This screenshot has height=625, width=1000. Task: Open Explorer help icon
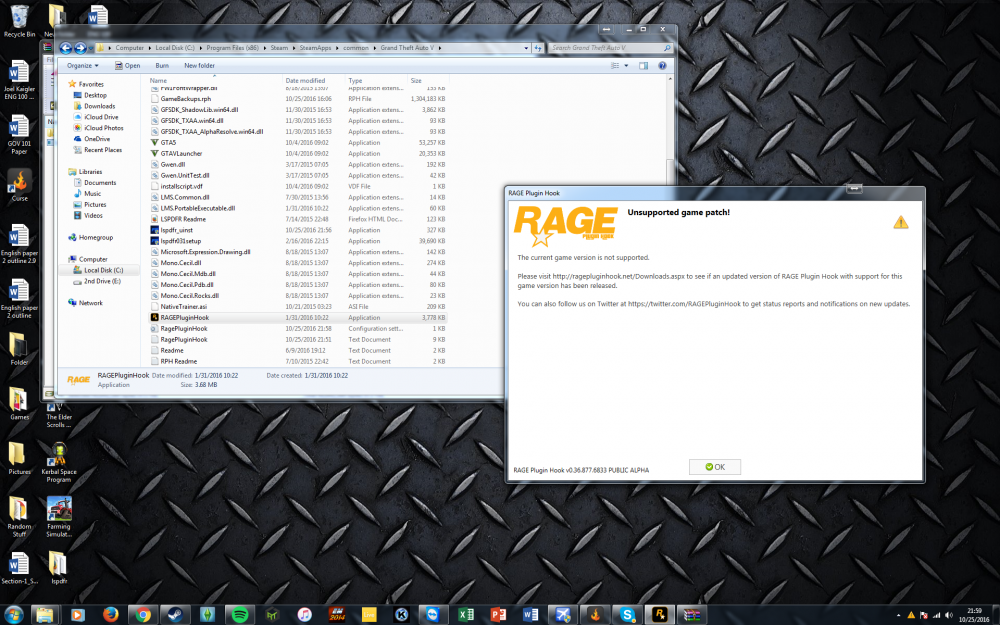tap(662, 66)
